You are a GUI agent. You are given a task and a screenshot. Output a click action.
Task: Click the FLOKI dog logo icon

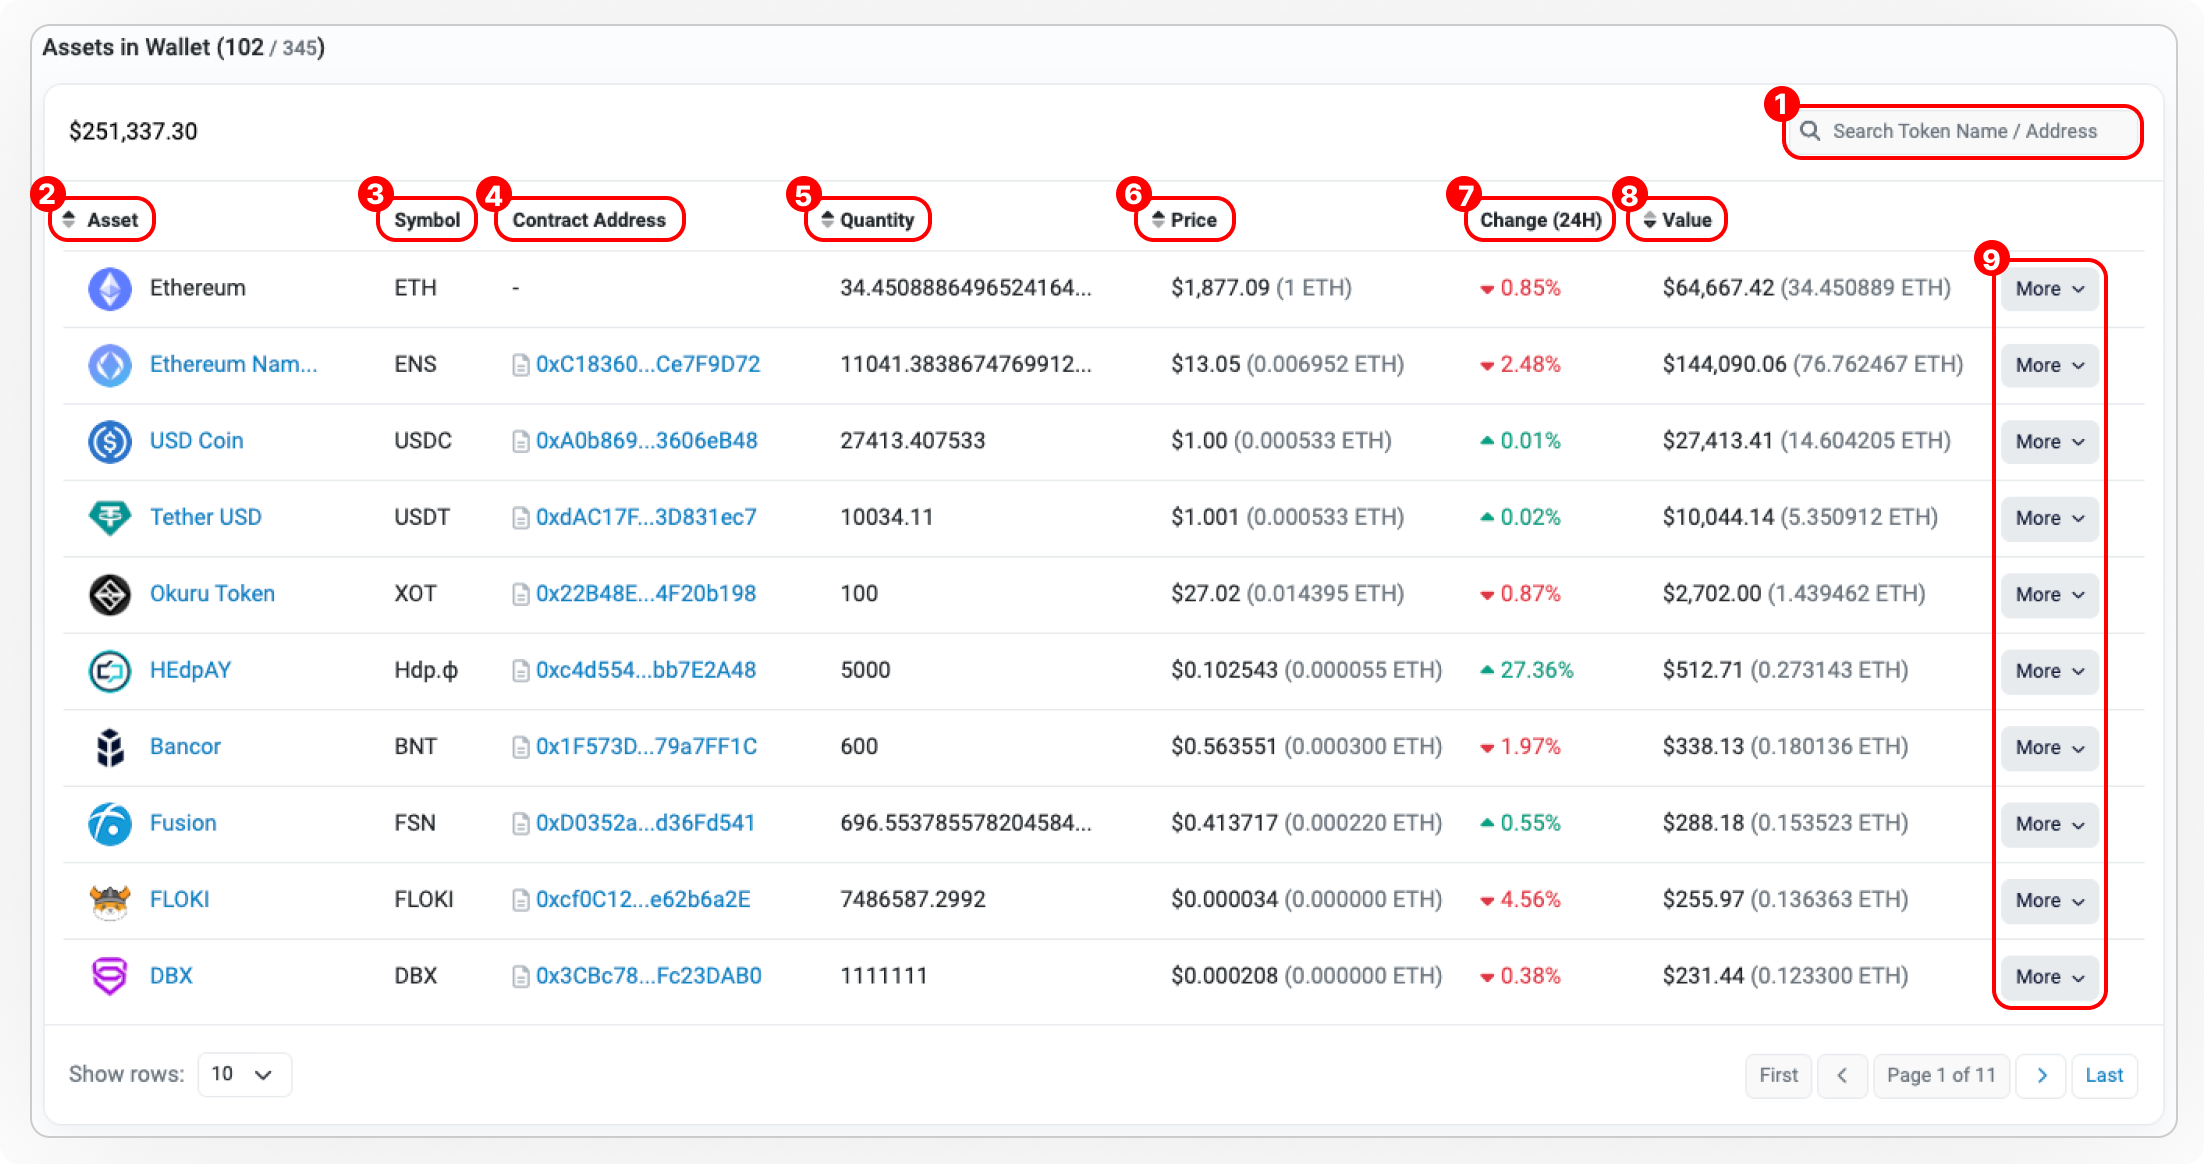[x=110, y=900]
